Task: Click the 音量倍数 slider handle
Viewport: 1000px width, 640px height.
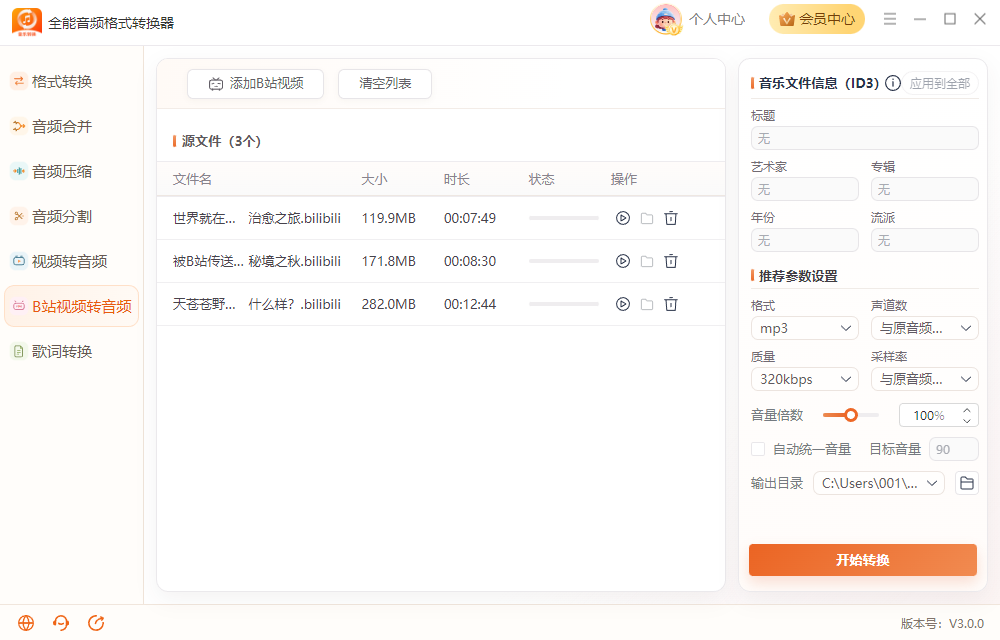Action: coord(851,415)
